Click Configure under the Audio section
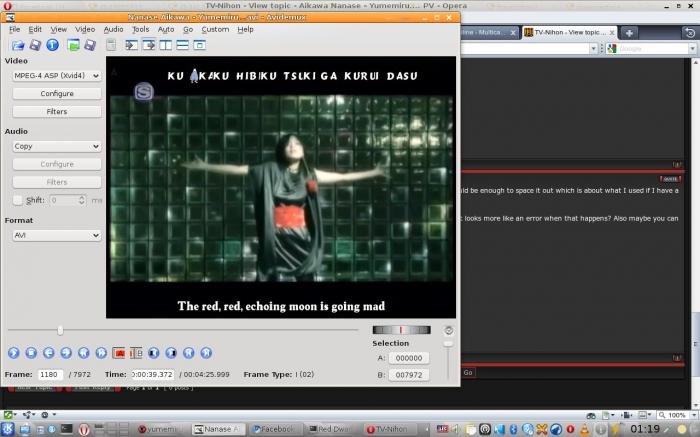 coord(57,164)
